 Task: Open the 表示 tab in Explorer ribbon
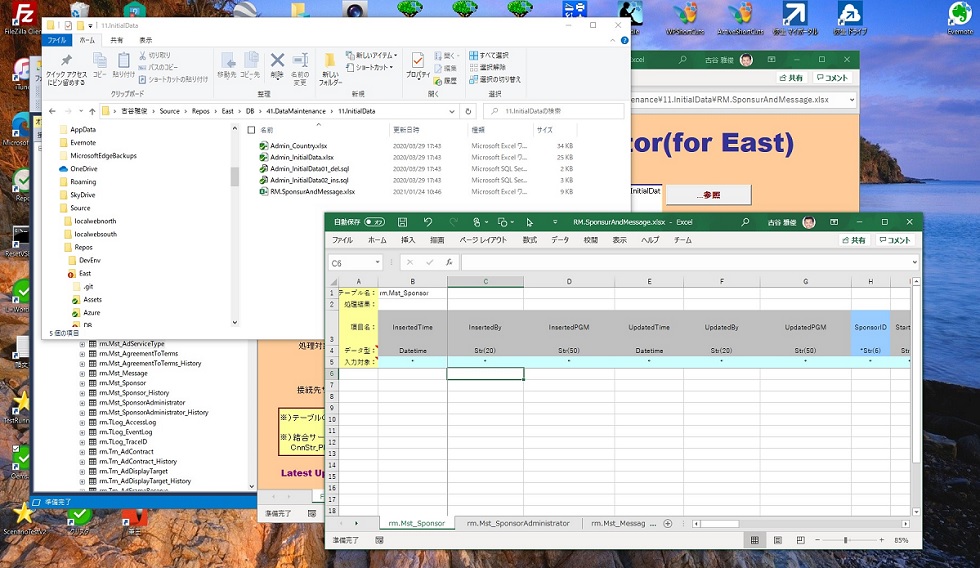coord(146,40)
